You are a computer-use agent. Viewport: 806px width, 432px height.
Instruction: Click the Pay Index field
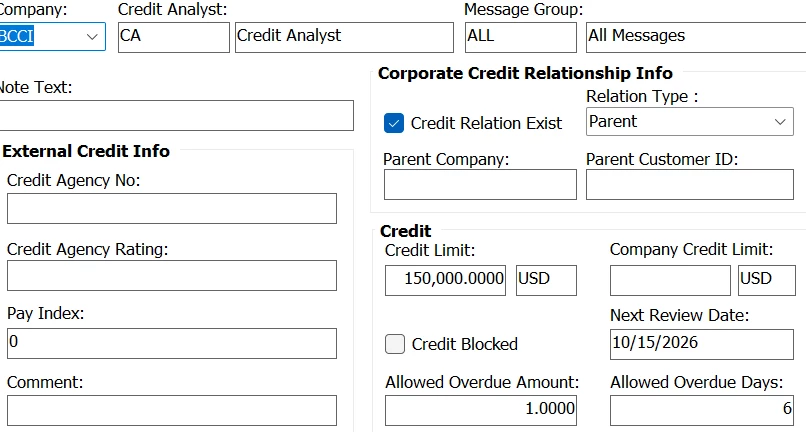point(172,343)
